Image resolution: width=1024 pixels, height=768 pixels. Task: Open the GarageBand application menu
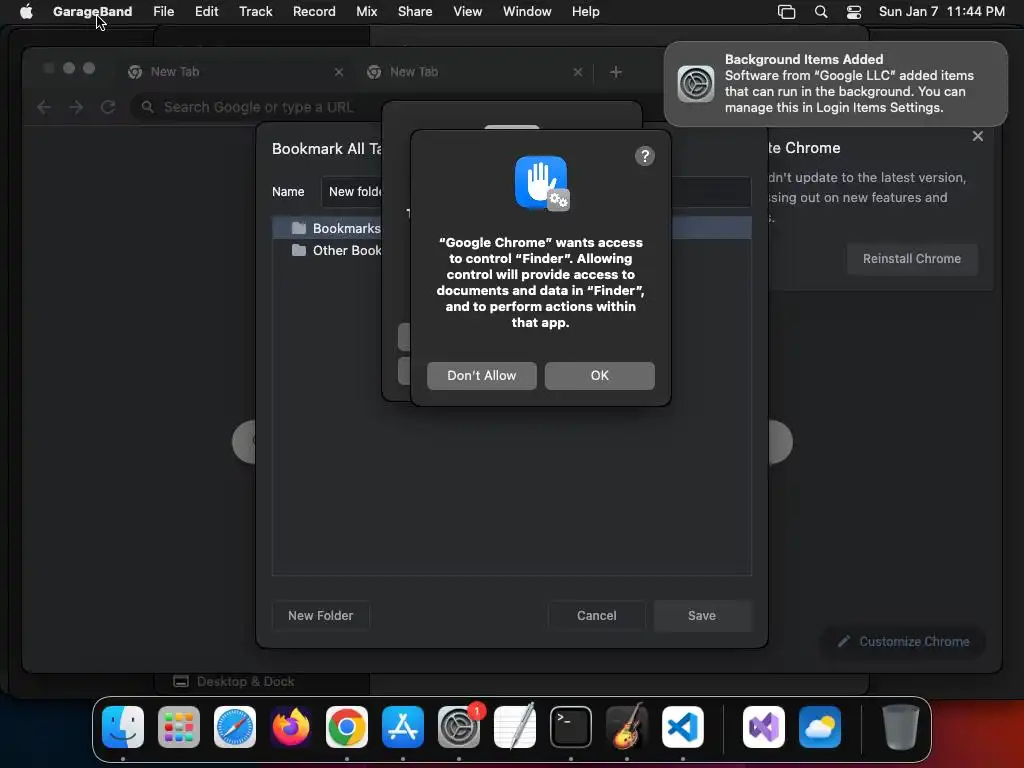(92, 11)
